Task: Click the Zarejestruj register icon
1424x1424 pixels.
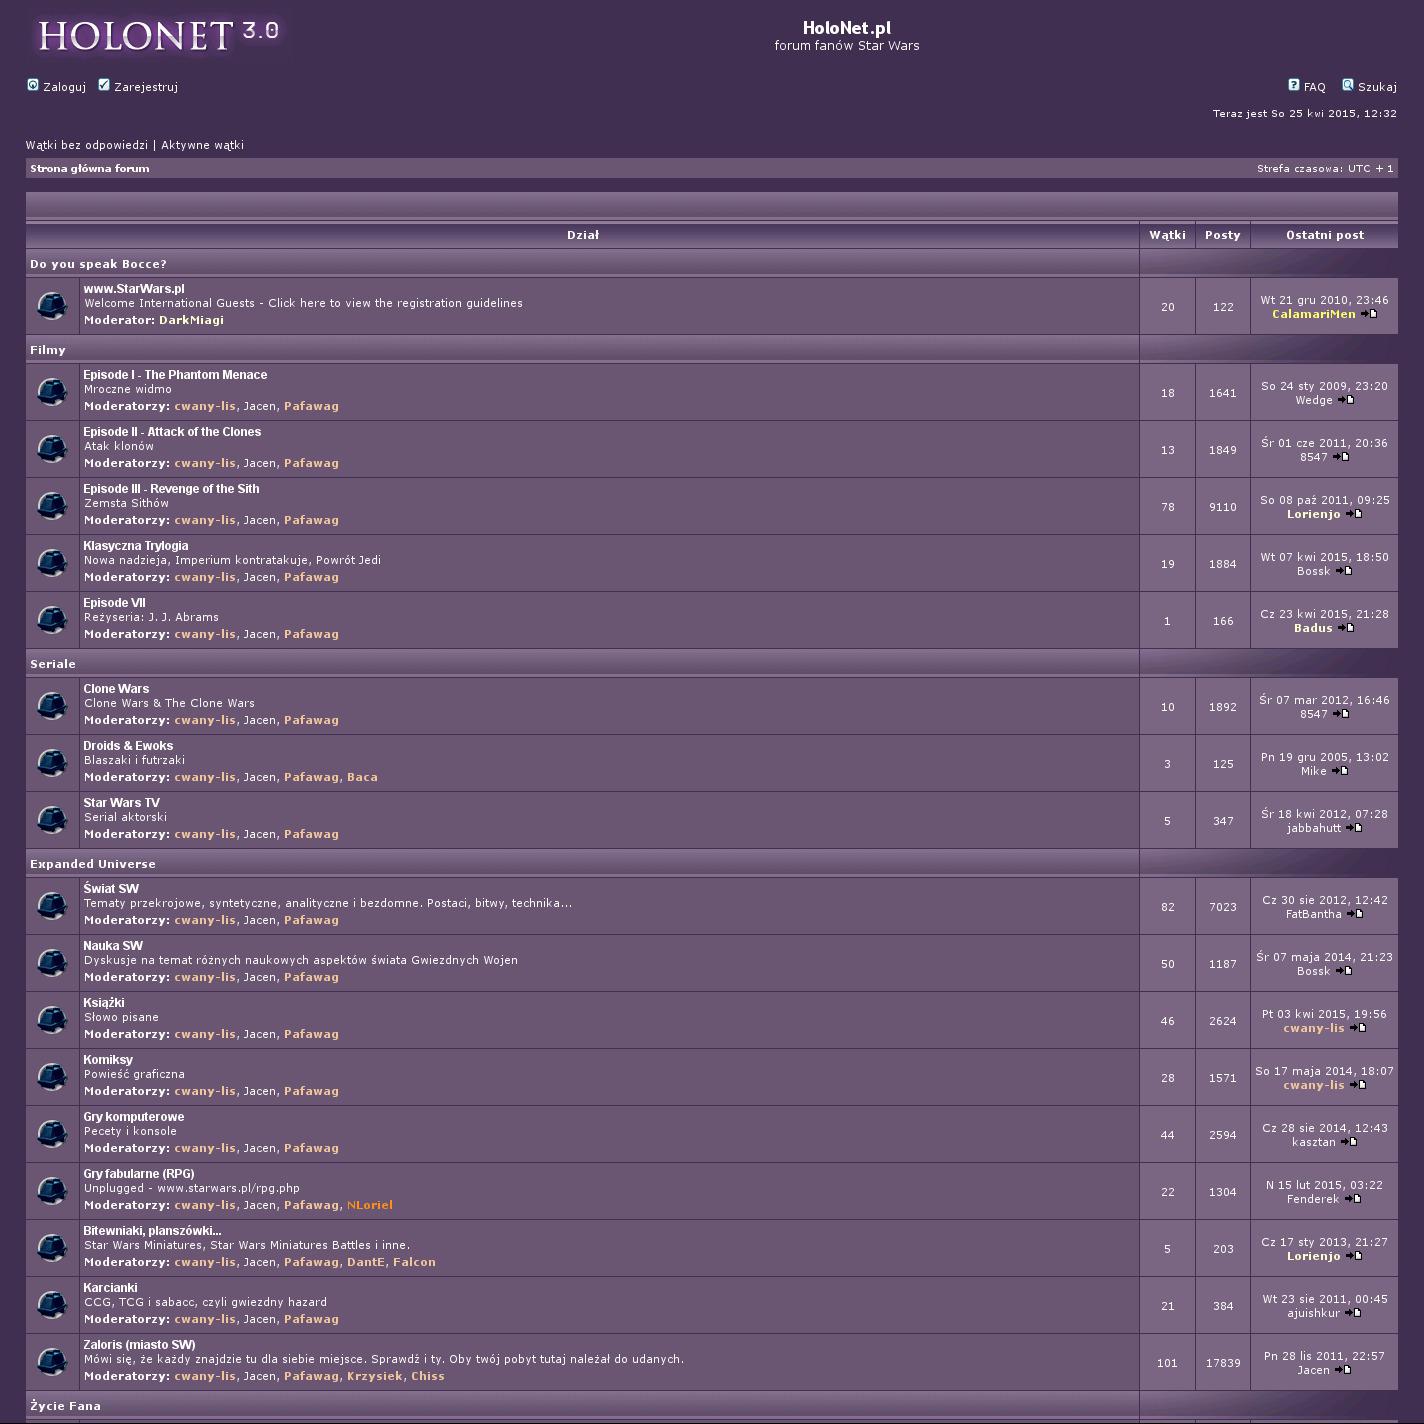Action: click(104, 86)
